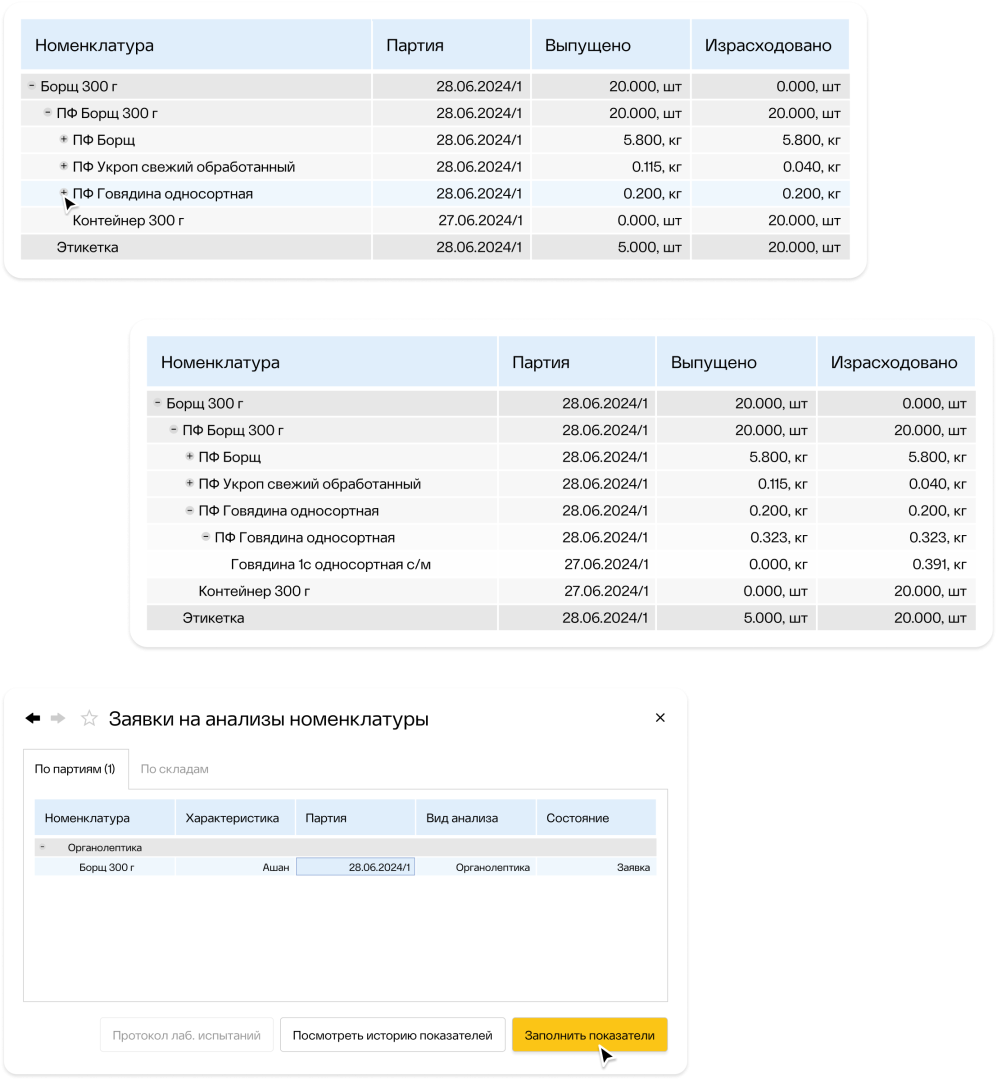This screenshot has height=1080, width=997.
Task: Click the Состояние column header
Action: [x=596, y=818]
